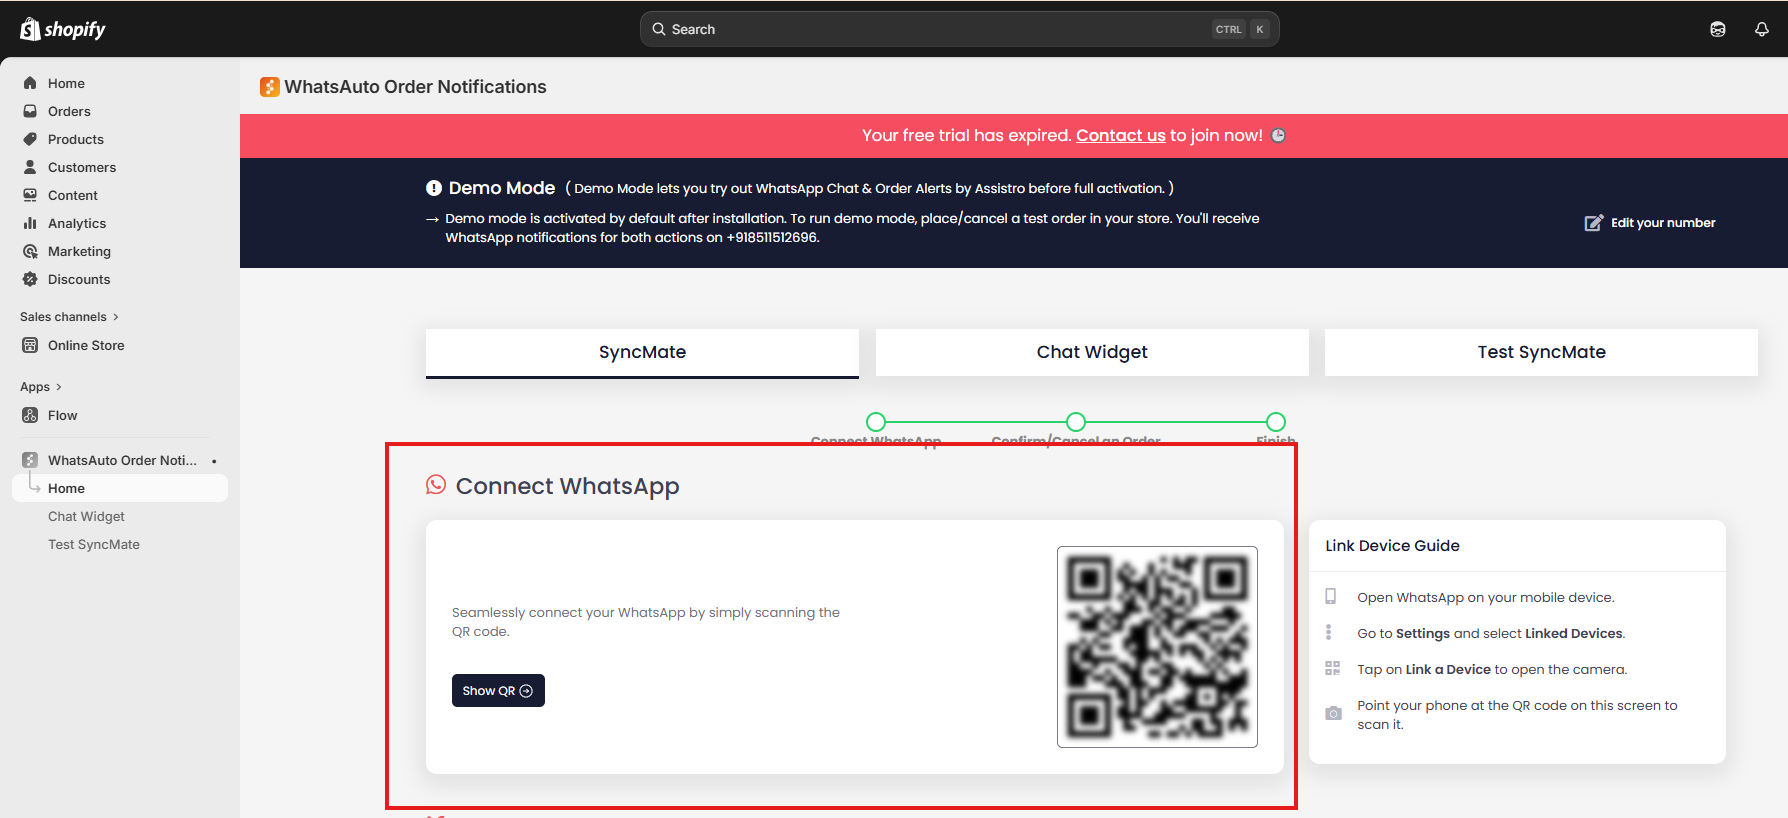The height and width of the screenshot is (818, 1788).
Task: Click the first progress step circle
Action: point(876,422)
